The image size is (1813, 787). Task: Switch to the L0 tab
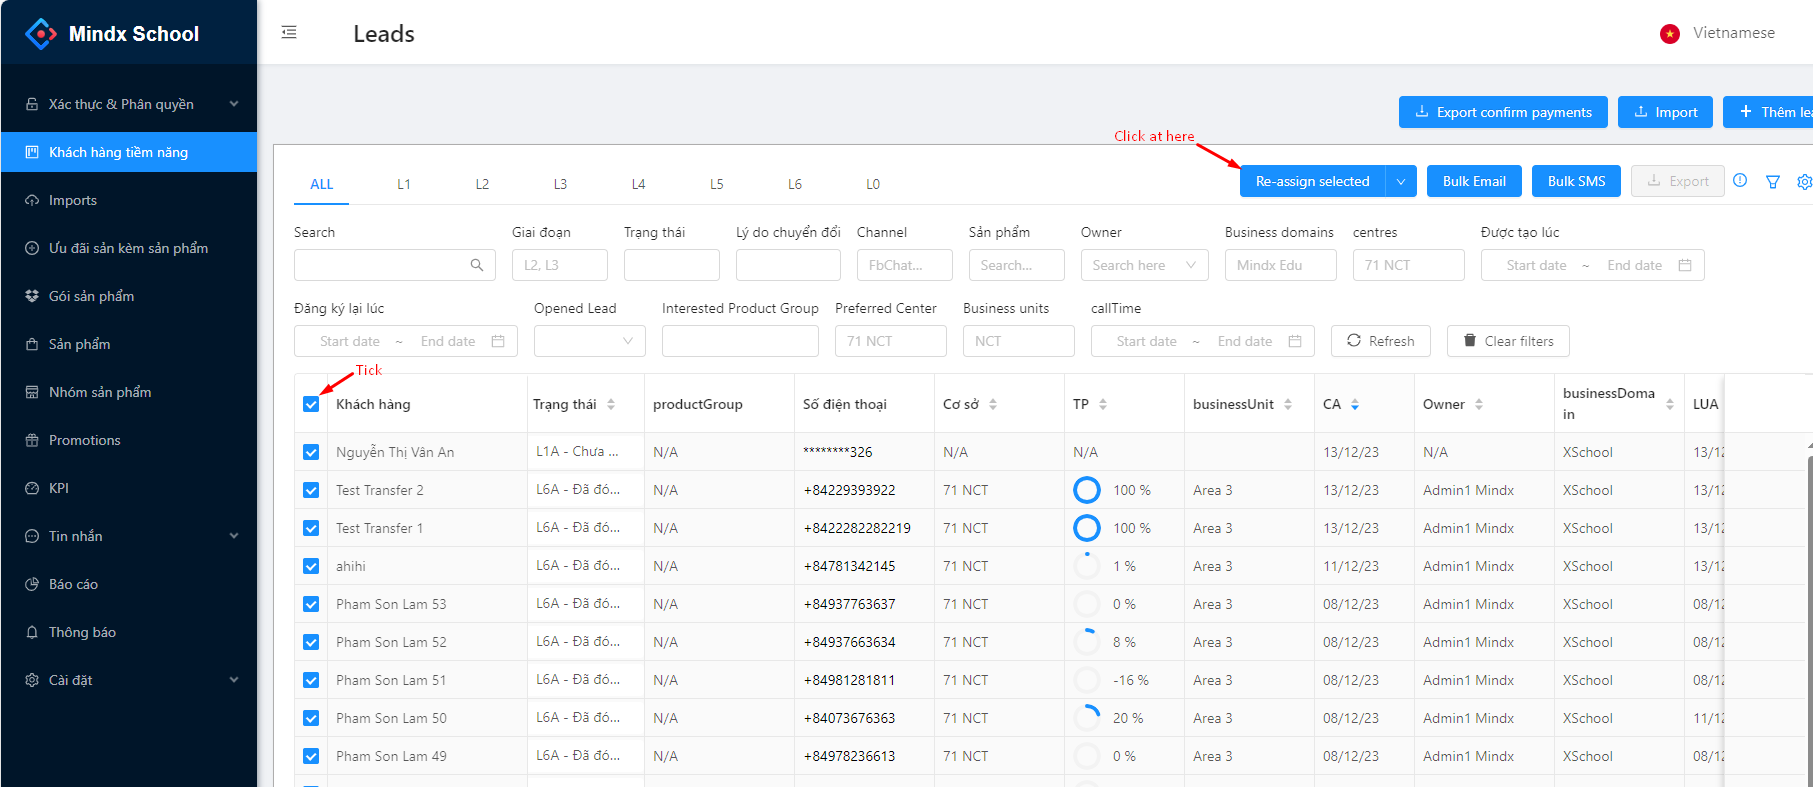coord(873,184)
